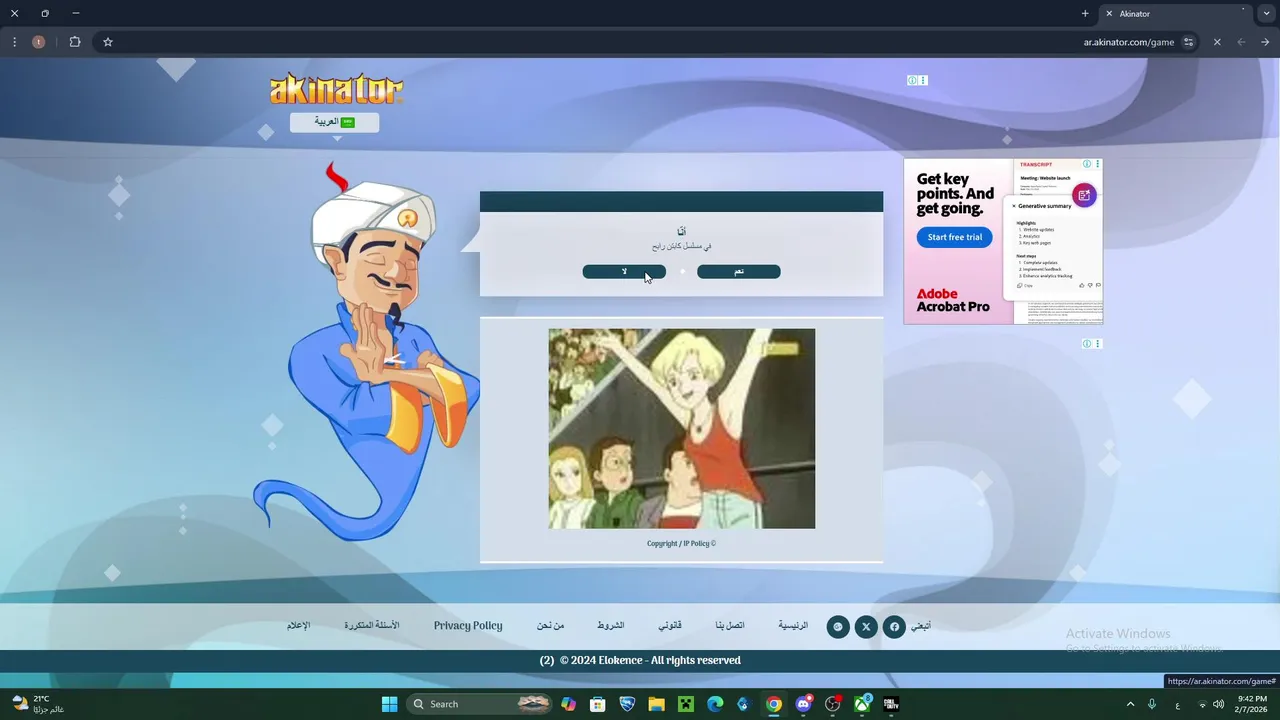This screenshot has width=1280, height=720.
Task: Open the Chrome three-dot menu
Action: (14, 42)
